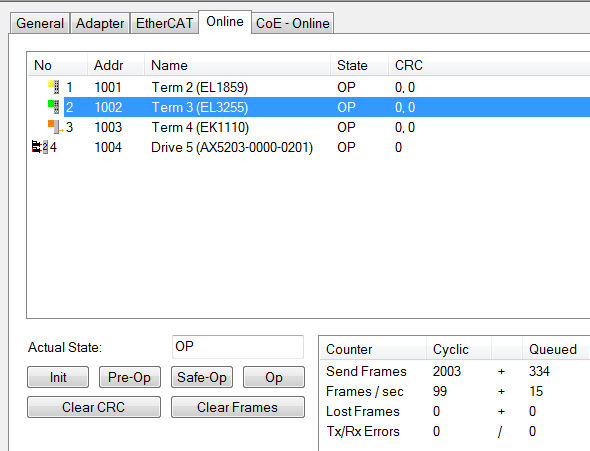The height and width of the screenshot is (451, 590).
Task: Select the row Drive 5 (AX5203-0000-0201)
Action: 309,147
